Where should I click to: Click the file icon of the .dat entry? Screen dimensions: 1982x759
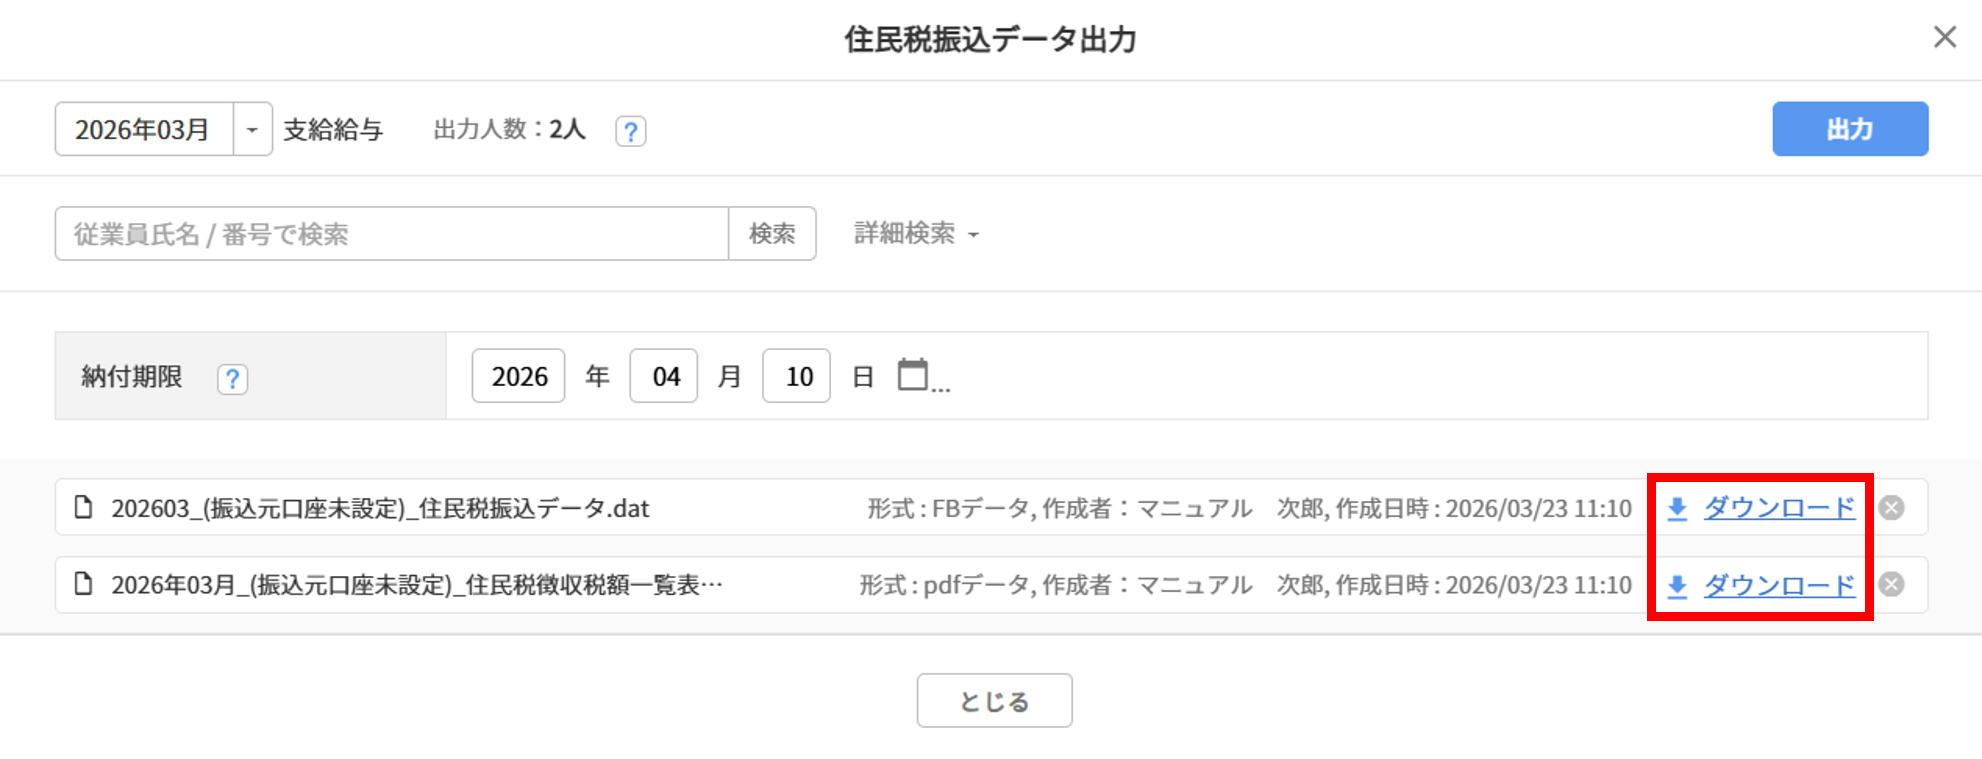point(84,508)
